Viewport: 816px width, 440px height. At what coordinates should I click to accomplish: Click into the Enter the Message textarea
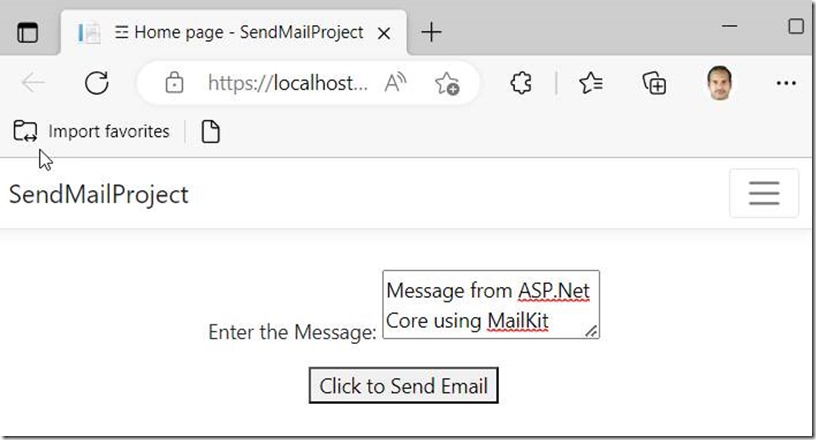coord(491,305)
